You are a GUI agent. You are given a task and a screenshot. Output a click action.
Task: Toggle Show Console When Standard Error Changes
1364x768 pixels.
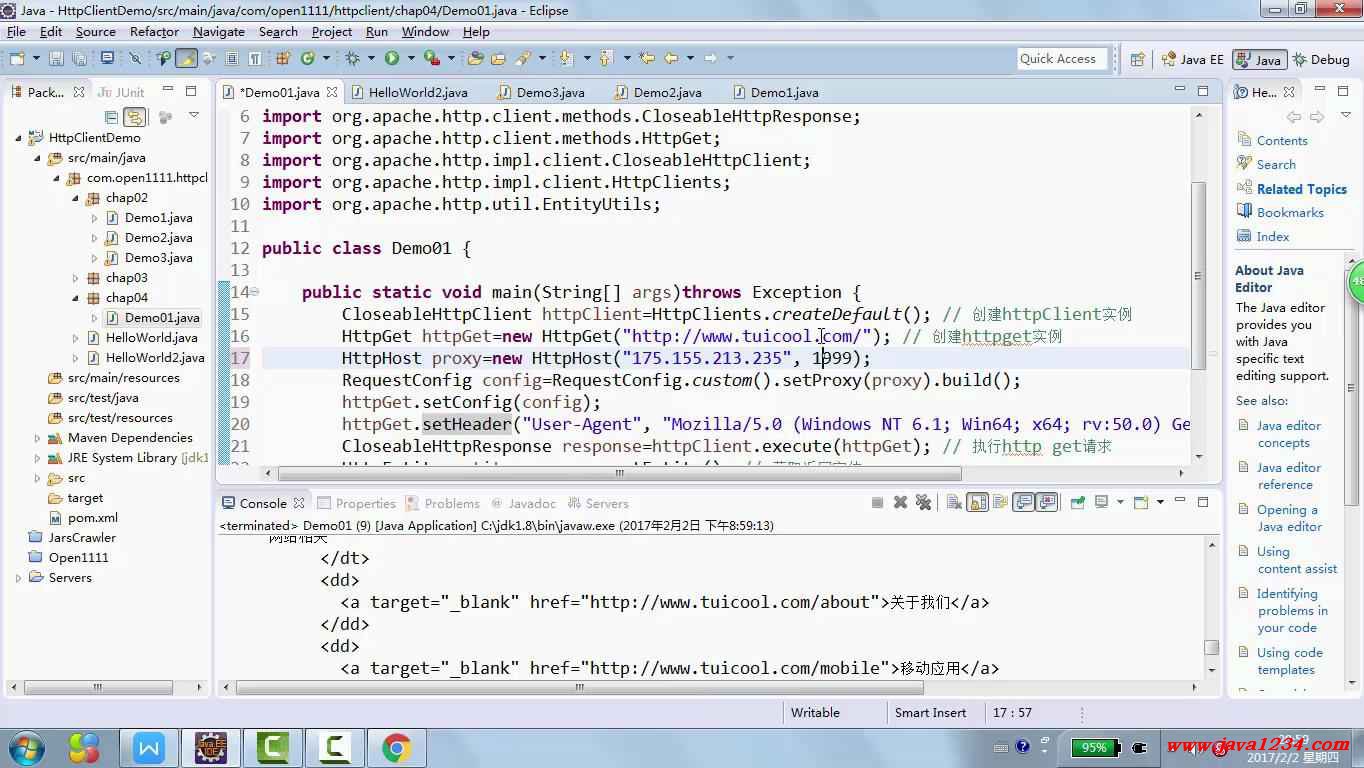click(1047, 502)
